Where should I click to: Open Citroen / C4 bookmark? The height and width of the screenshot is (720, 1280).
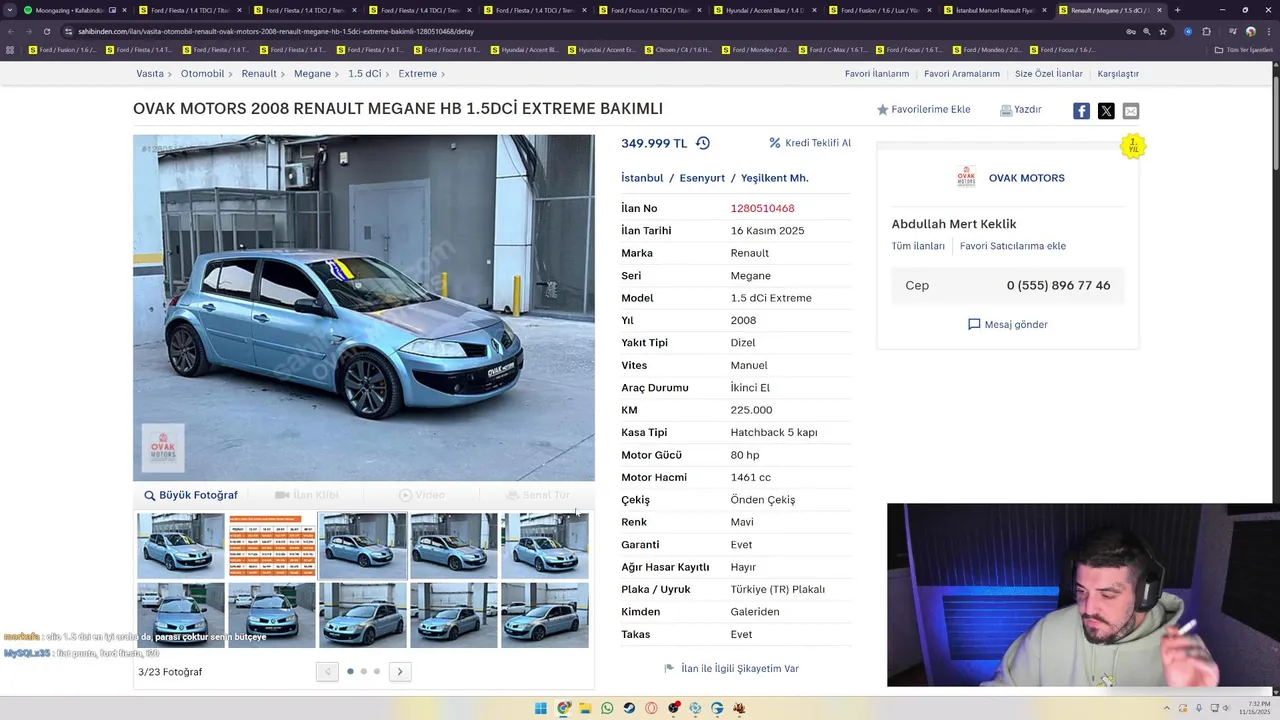[x=678, y=50]
